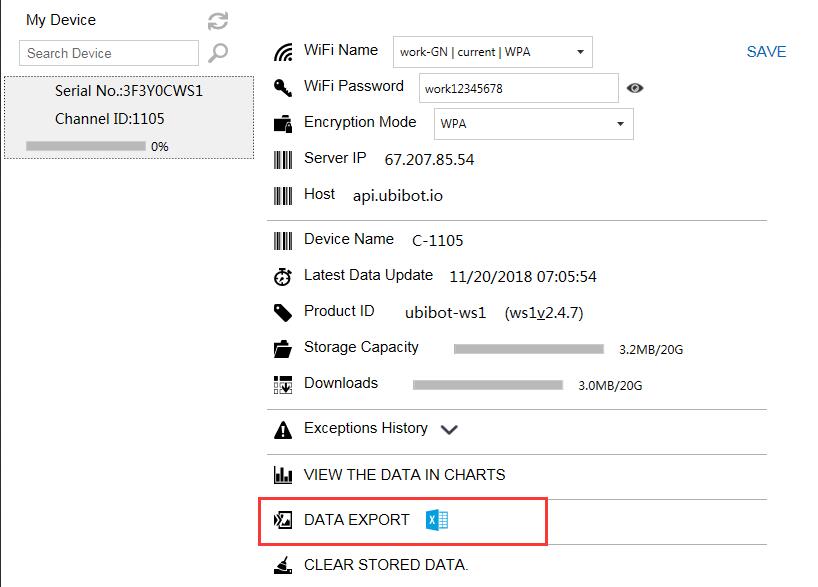Viewport: 818px width, 587px height.
Task: Click the Excel export icon
Action: tap(437, 520)
